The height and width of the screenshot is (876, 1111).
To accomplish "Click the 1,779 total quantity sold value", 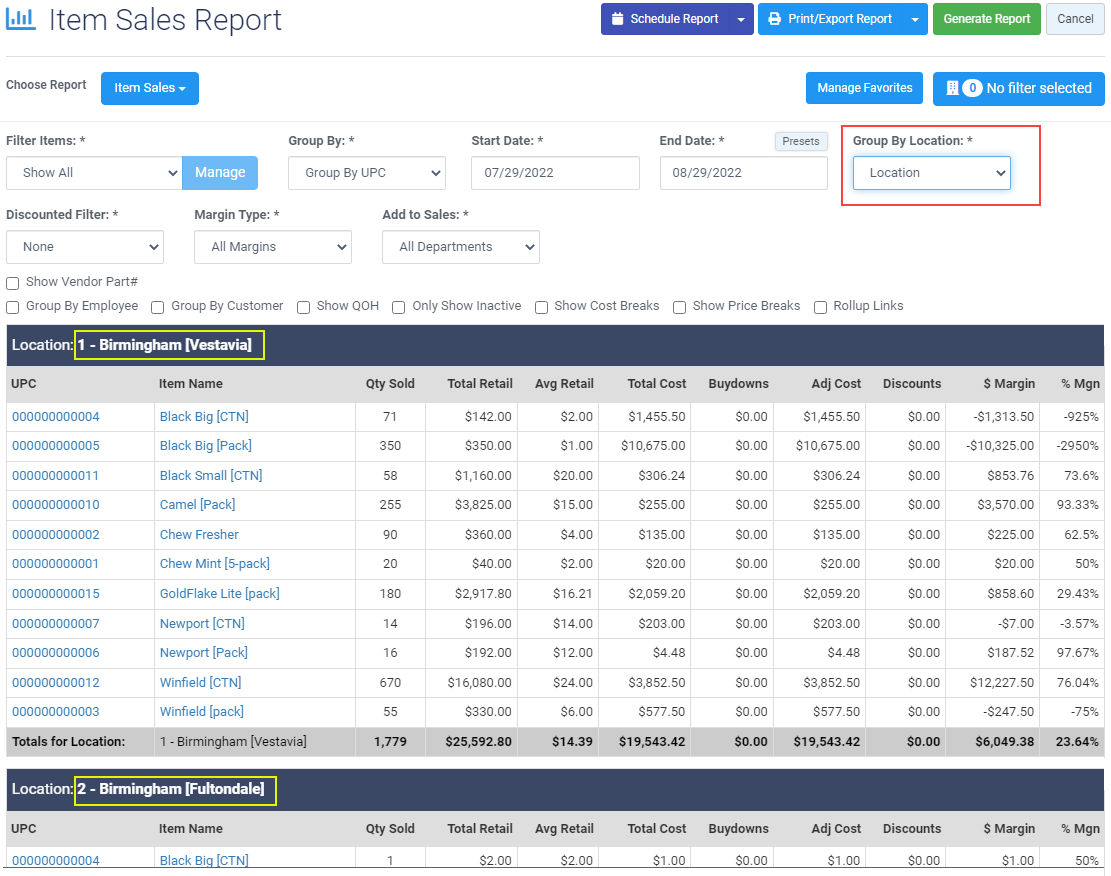I will tap(390, 742).
